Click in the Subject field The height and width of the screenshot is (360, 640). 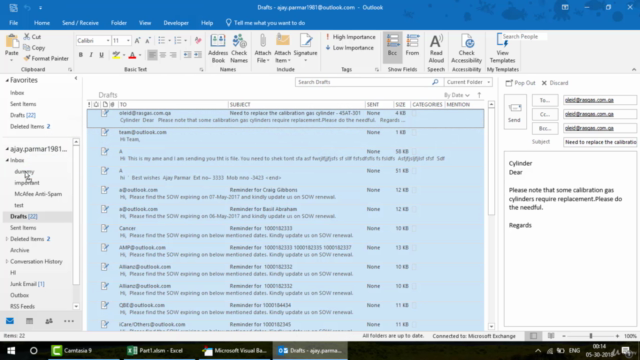click(600, 142)
